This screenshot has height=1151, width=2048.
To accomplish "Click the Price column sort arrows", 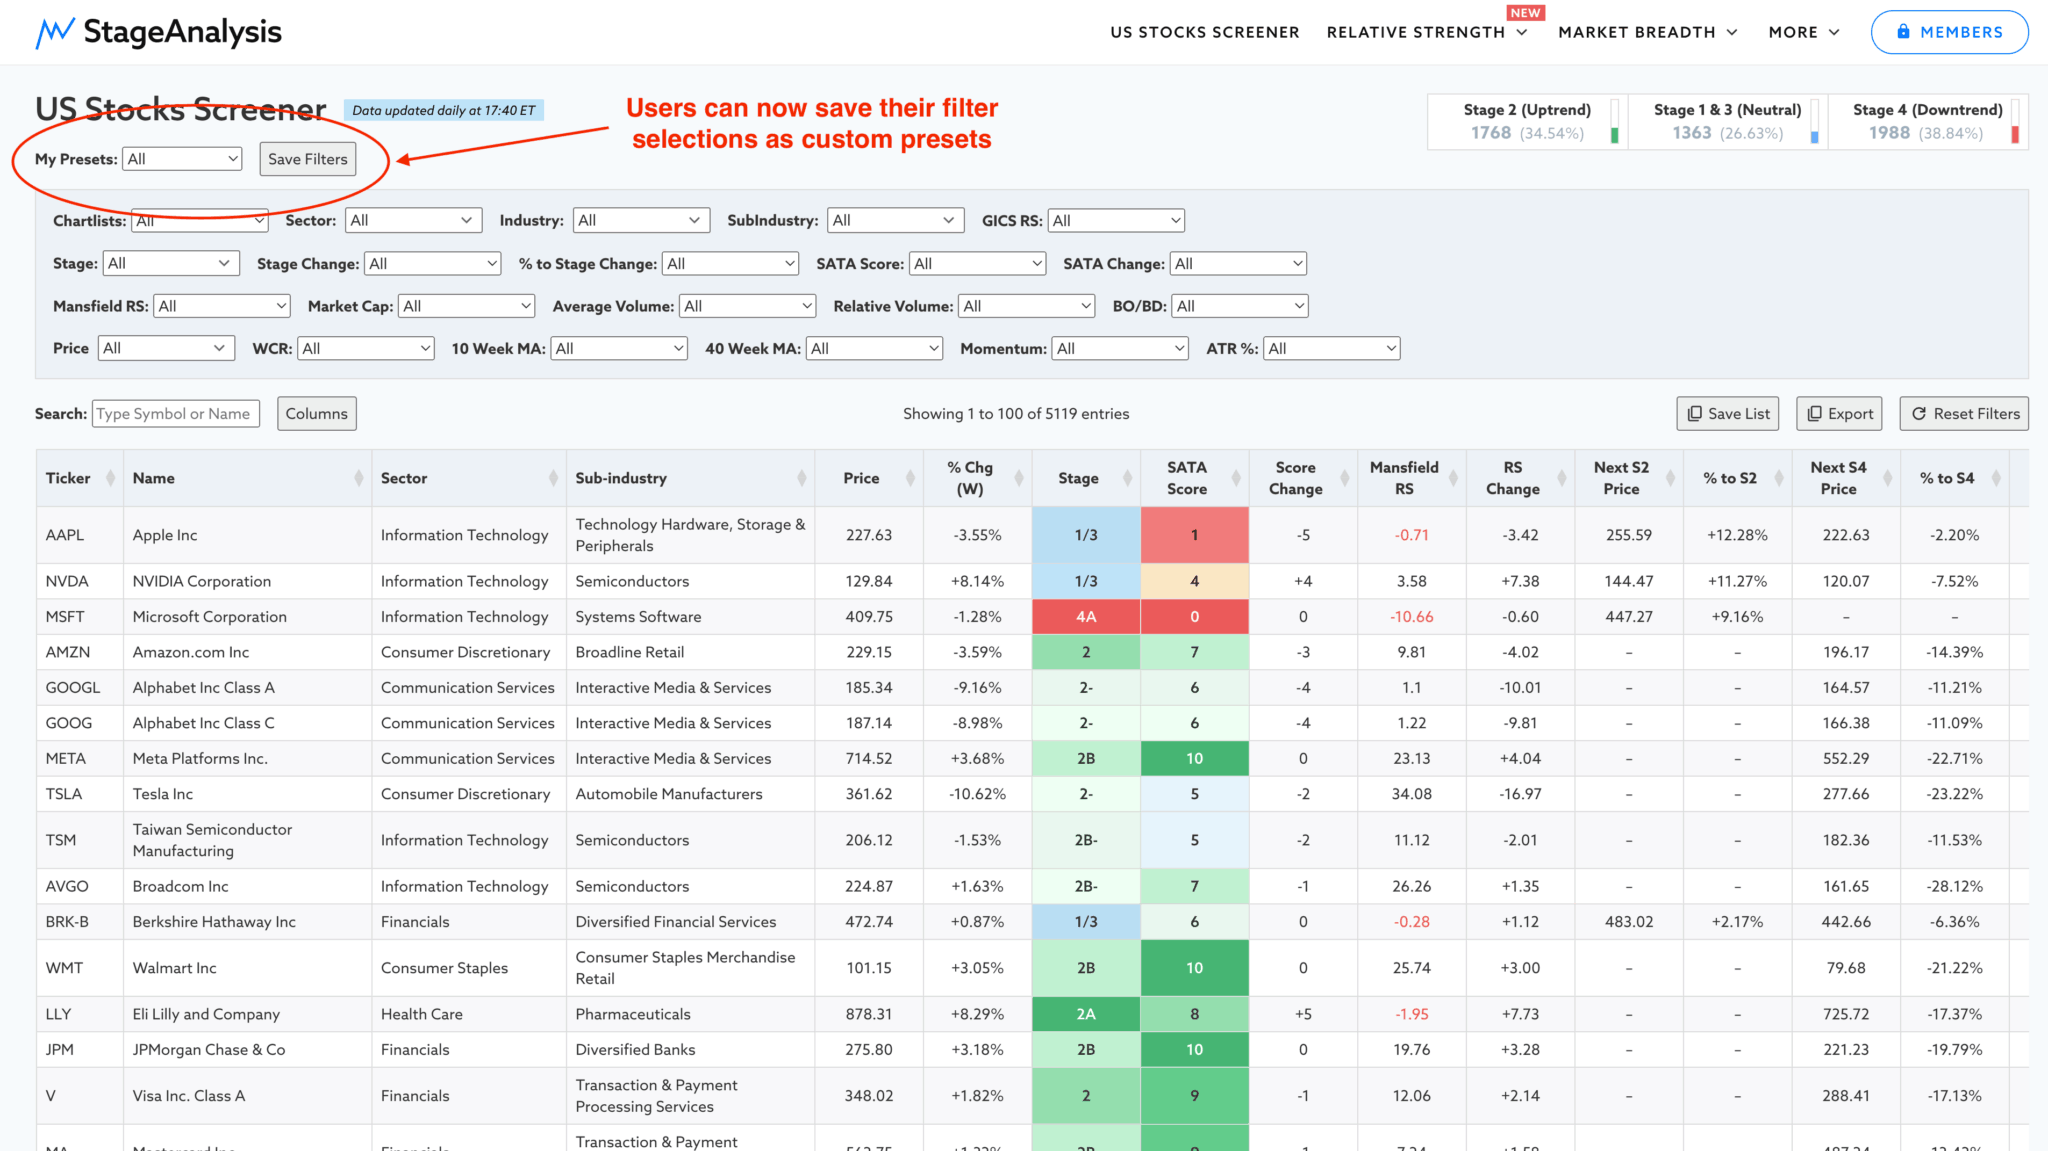I will point(910,478).
